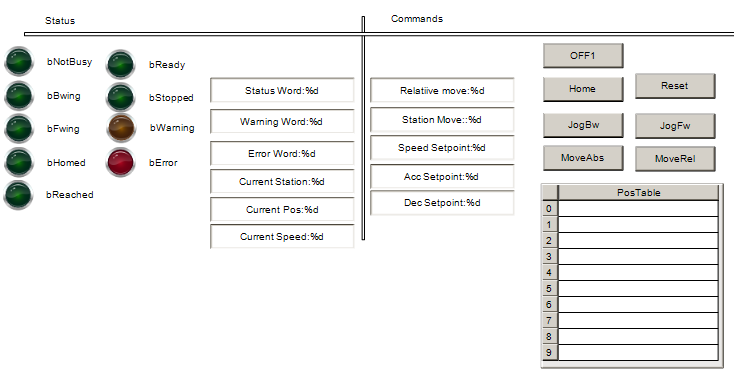Click the bBwing status lamp
Image resolution: width=734 pixels, height=378 pixels.
coord(19,95)
